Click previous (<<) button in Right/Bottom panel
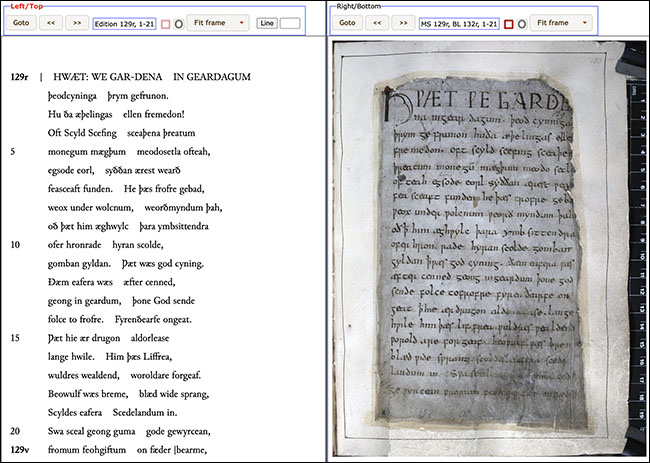650x463 pixels. [x=377, y=23]
